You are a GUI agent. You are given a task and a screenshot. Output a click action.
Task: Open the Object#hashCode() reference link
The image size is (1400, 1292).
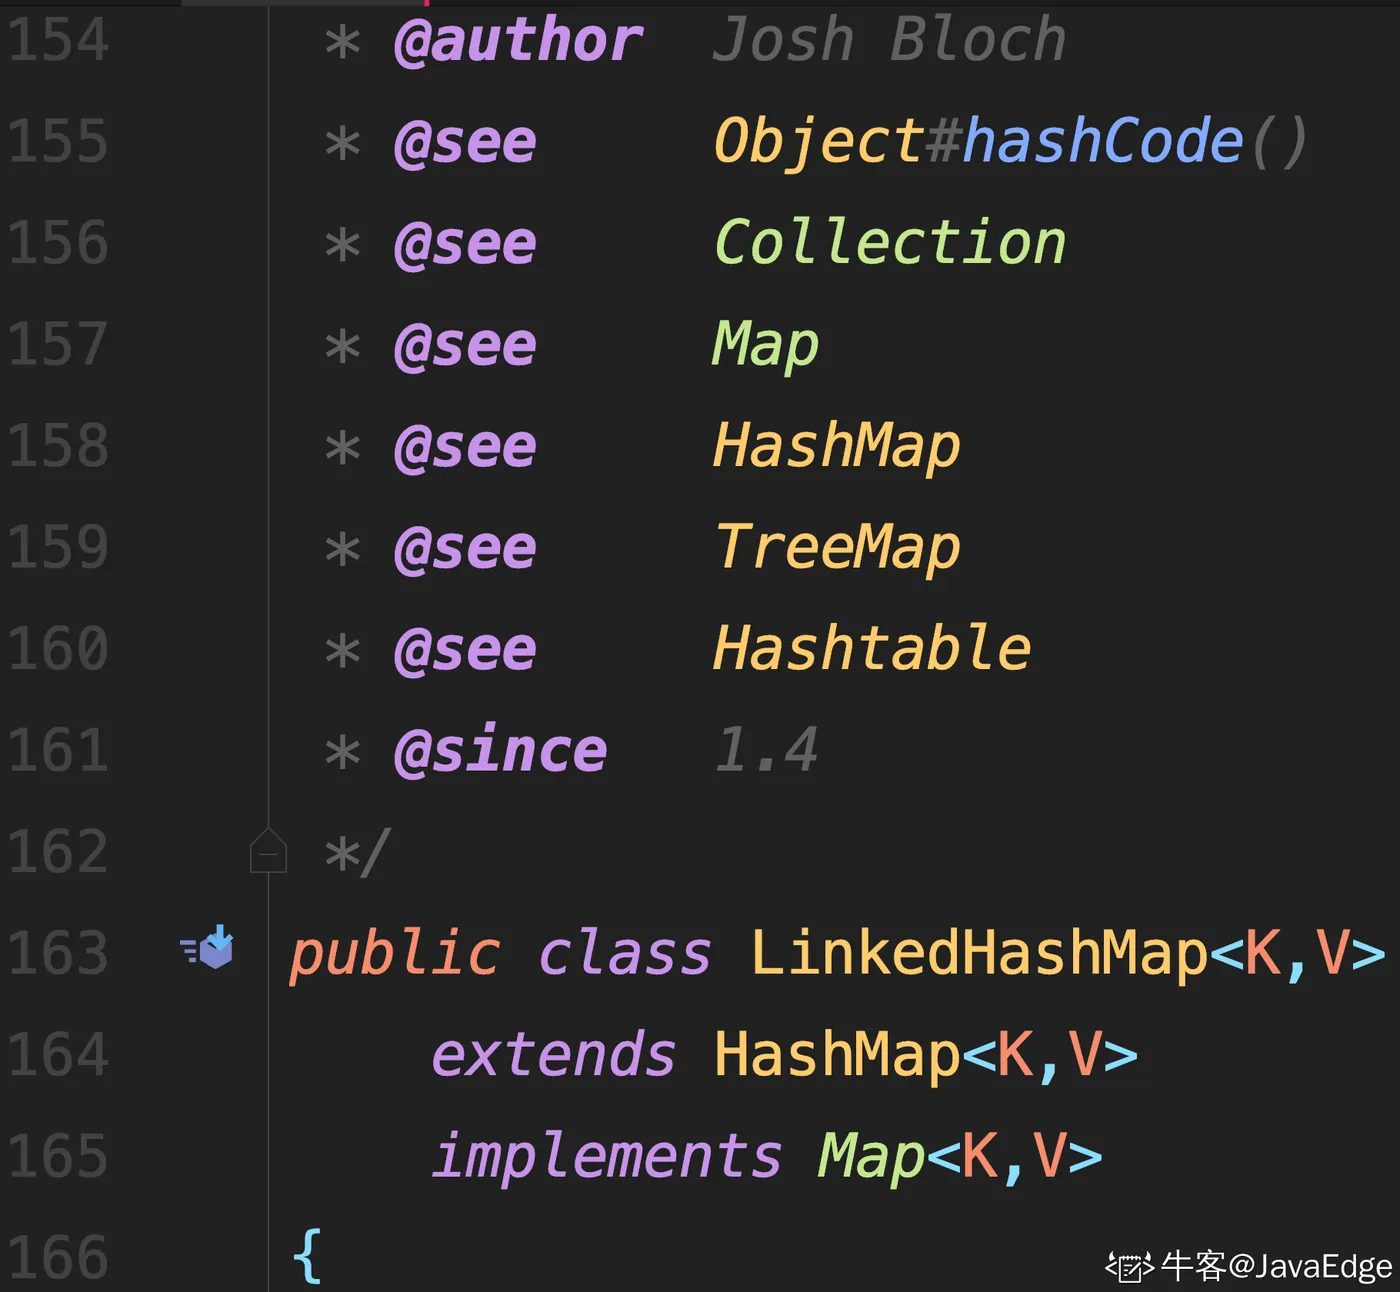[1010, 141]
